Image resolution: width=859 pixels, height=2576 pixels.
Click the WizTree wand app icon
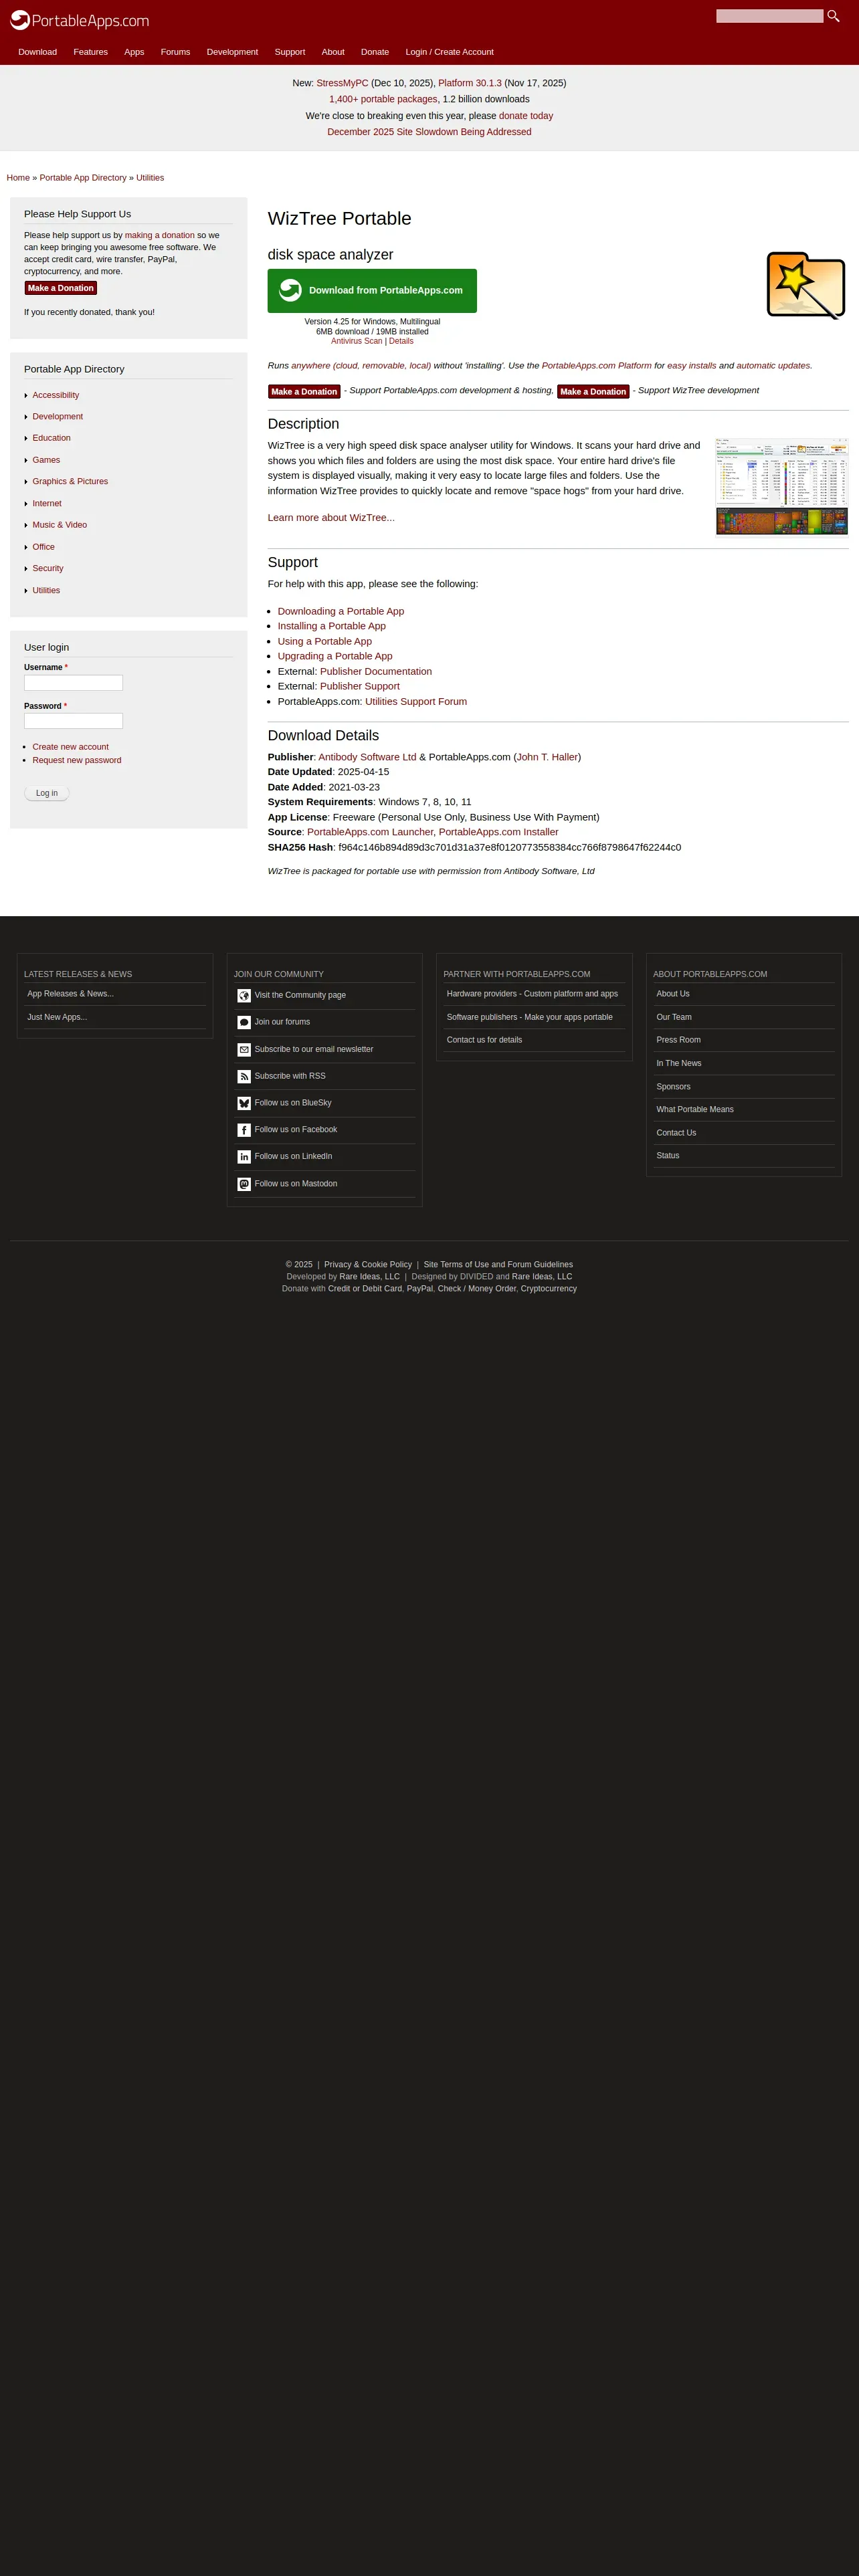[x=806, y=285]
